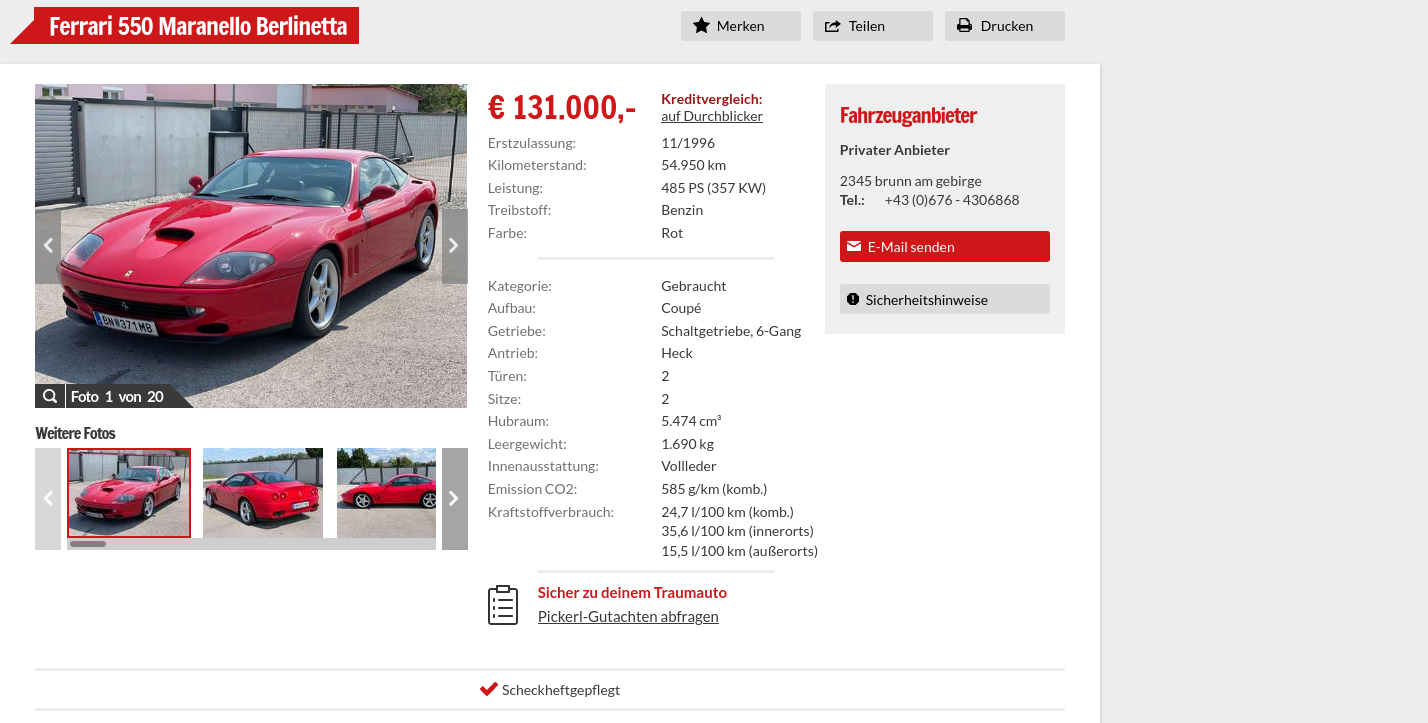This screenshot has width=1428, height=723.
Task: Click the clipboard Pickerl-Gutachten icon
Action: 503,605
